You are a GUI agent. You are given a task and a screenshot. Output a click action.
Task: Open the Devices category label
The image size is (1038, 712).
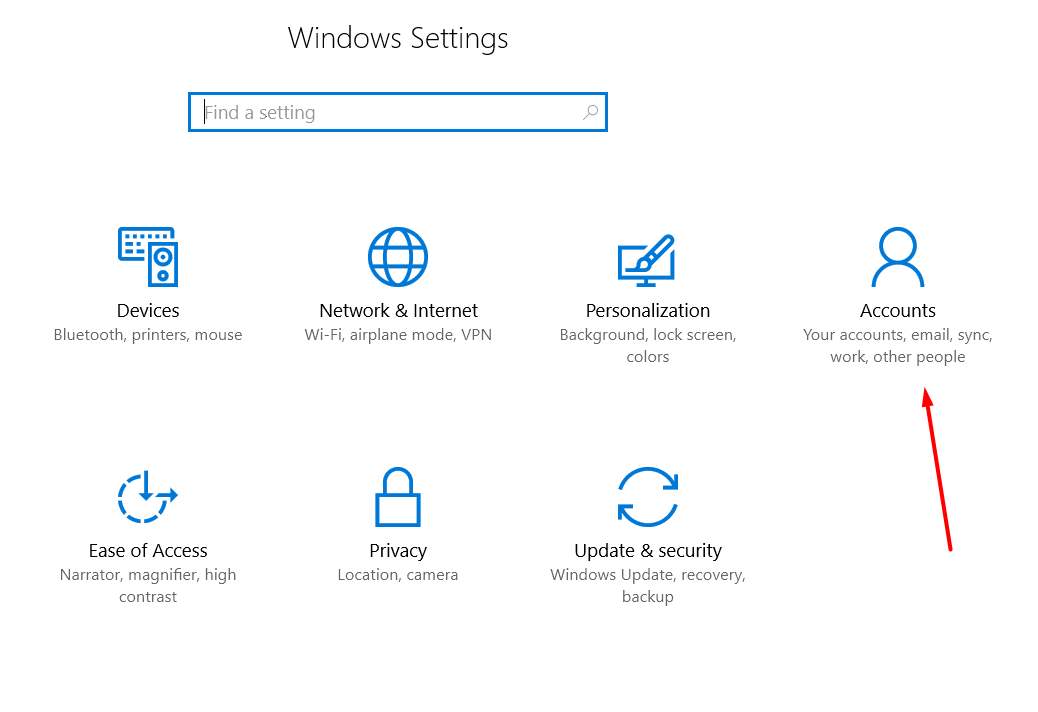(148, 310)
